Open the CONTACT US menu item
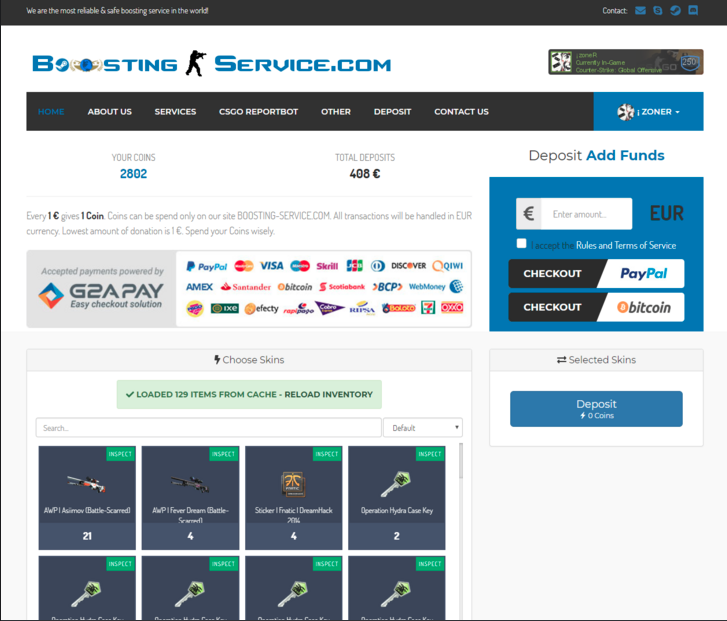The image size is (727, 621). (x=461, y=111)
